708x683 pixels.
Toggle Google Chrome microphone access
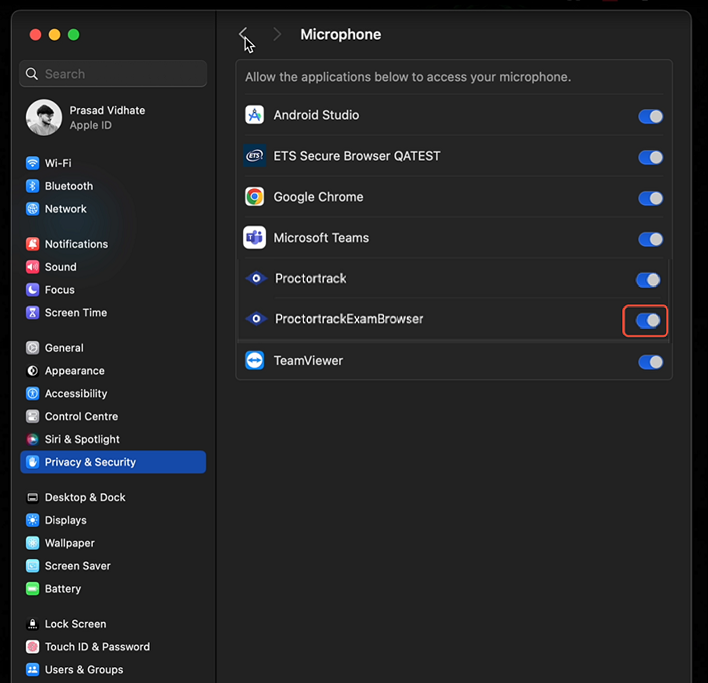tap(651, 198)
